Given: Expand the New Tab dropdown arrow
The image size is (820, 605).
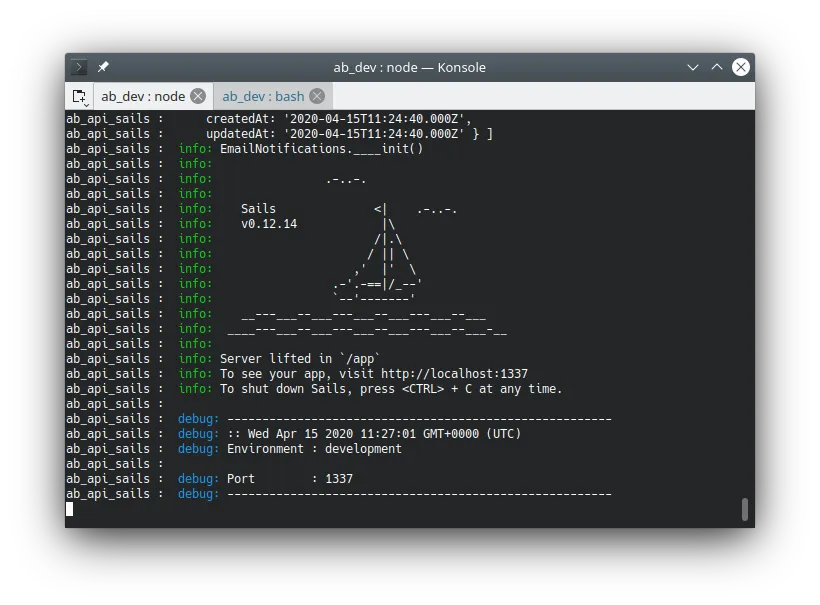Looking at the screenshot, I should [x=87, y=103].
